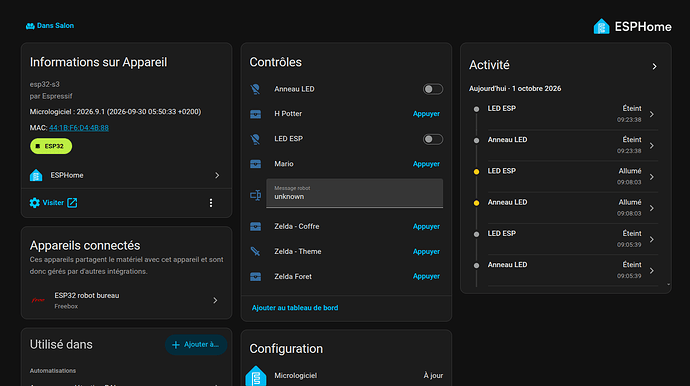This screenshot has width=690, height=386.
Task: Click the LED ESP light icon
Action: coord(255,139)
